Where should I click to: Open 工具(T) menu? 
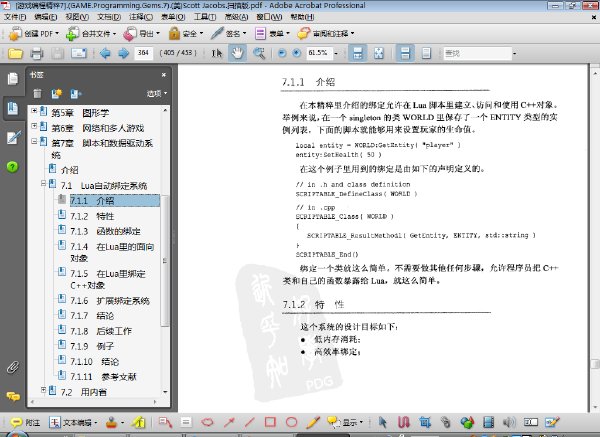205,17
